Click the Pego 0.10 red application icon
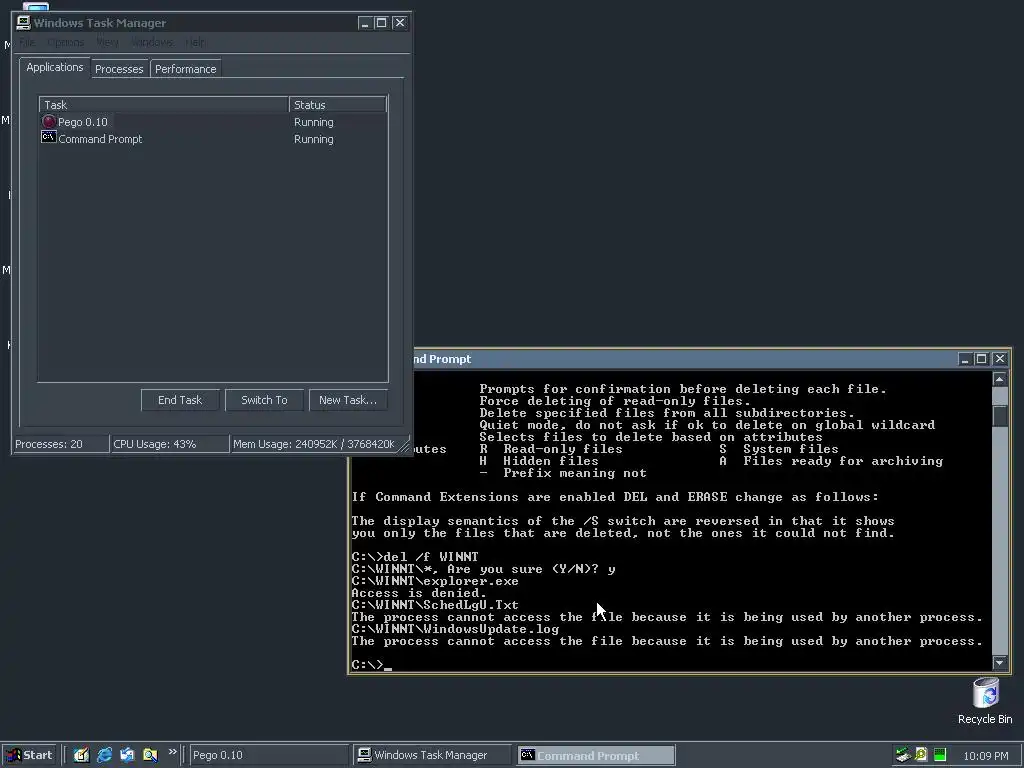The height and width of the screenshot is (768, 1024). click(49, 121)
